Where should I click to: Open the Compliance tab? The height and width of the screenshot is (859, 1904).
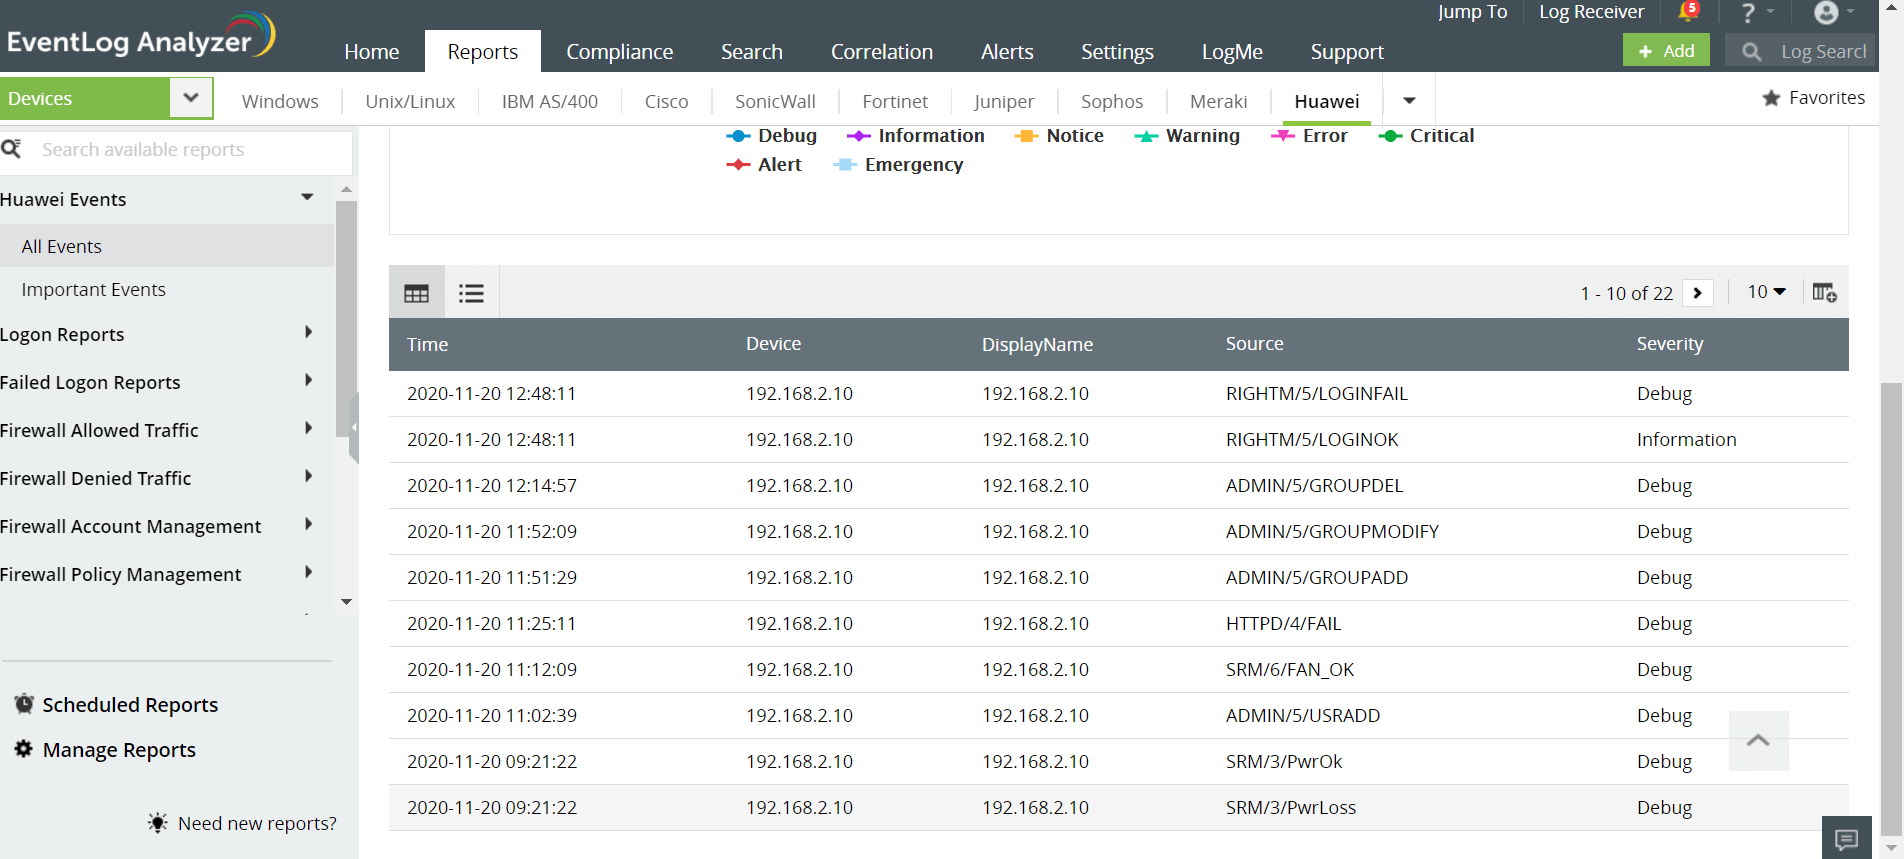[x=620, y=51]
